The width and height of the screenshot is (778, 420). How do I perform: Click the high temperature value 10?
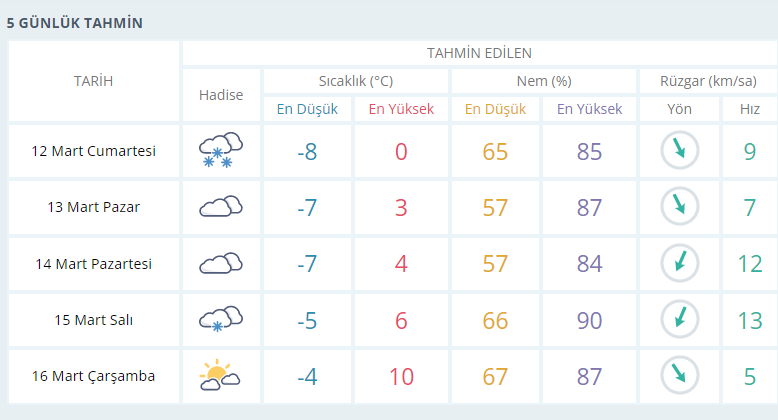(x=401, y=377)
